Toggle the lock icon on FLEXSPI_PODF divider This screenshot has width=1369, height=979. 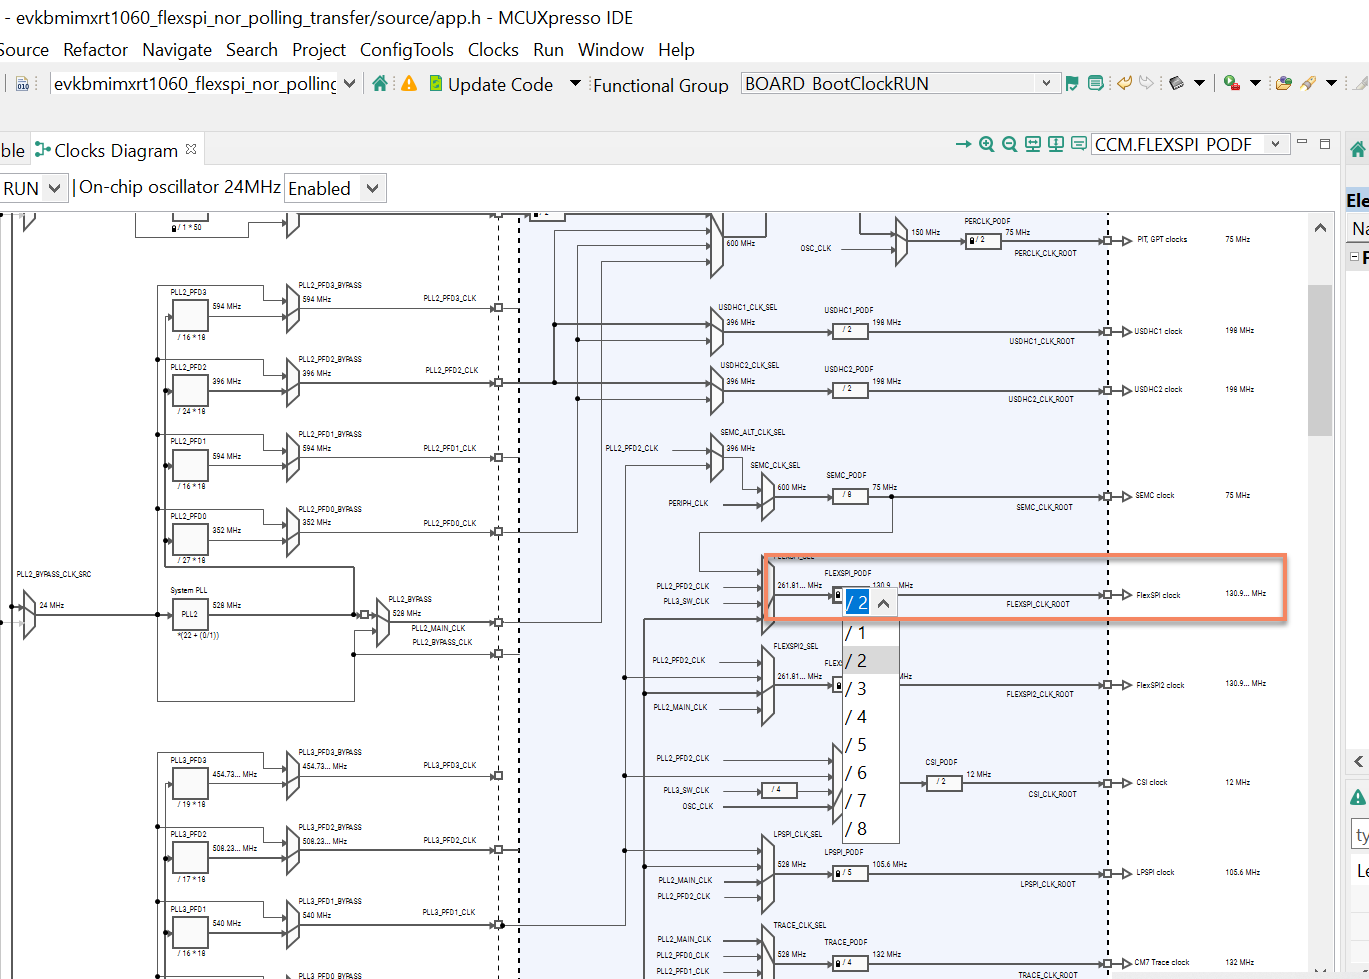tap(838, 594)
